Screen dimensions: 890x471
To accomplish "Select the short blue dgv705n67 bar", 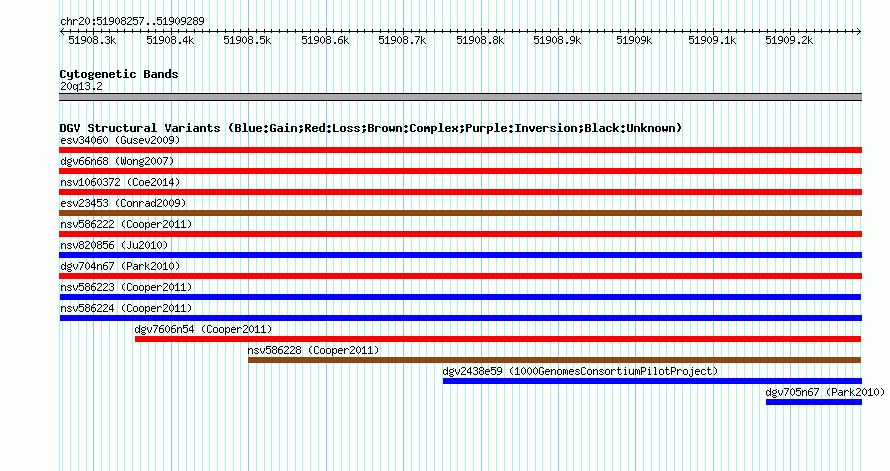I will [x=814, y=402].
